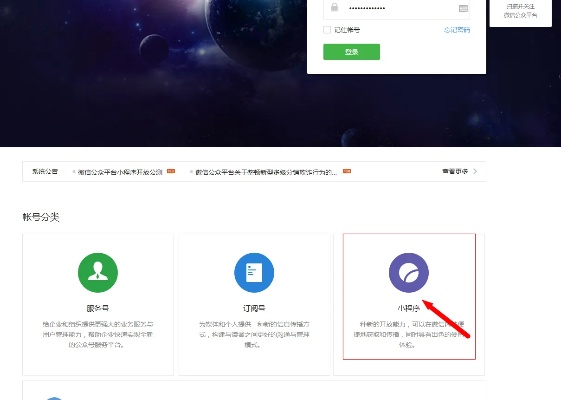Click the green 登录 login button
The image size is (561, 400).
[351, 52]
